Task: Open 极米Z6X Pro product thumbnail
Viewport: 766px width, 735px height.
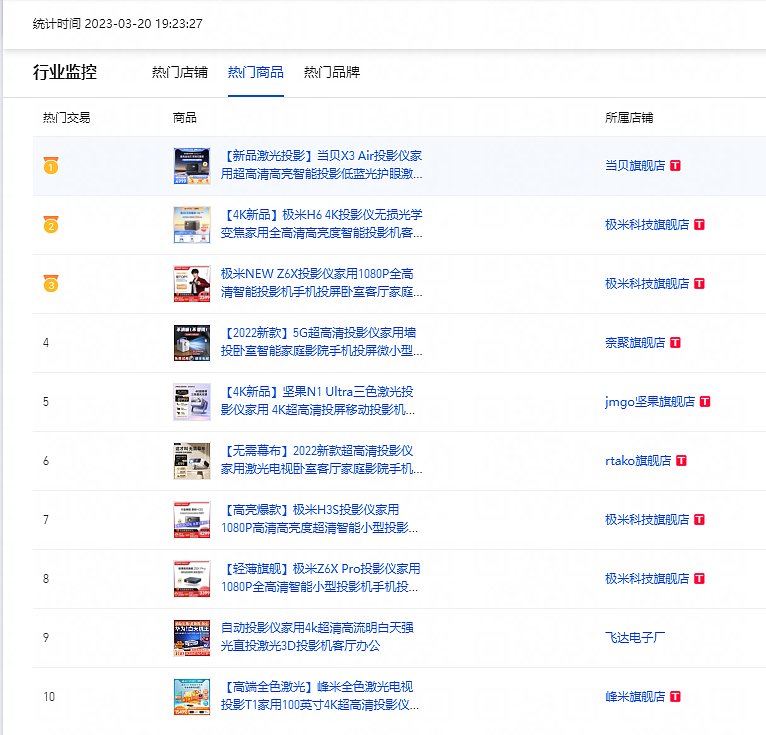Action: (x=192, y=579)
